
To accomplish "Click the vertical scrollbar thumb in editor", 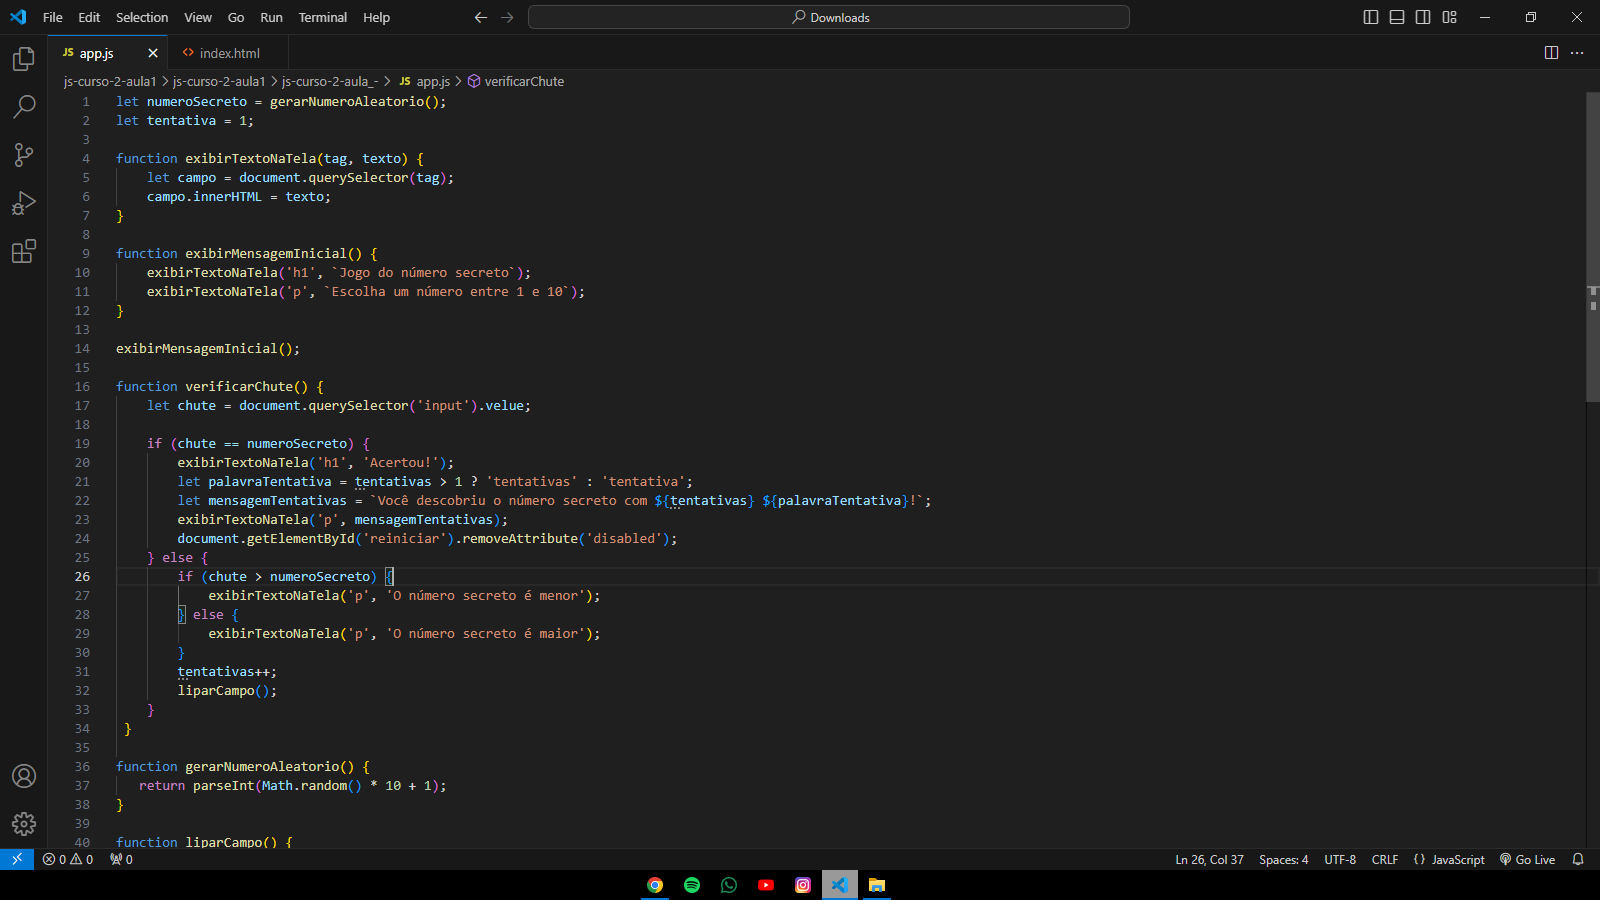I will click(1593, 247).
